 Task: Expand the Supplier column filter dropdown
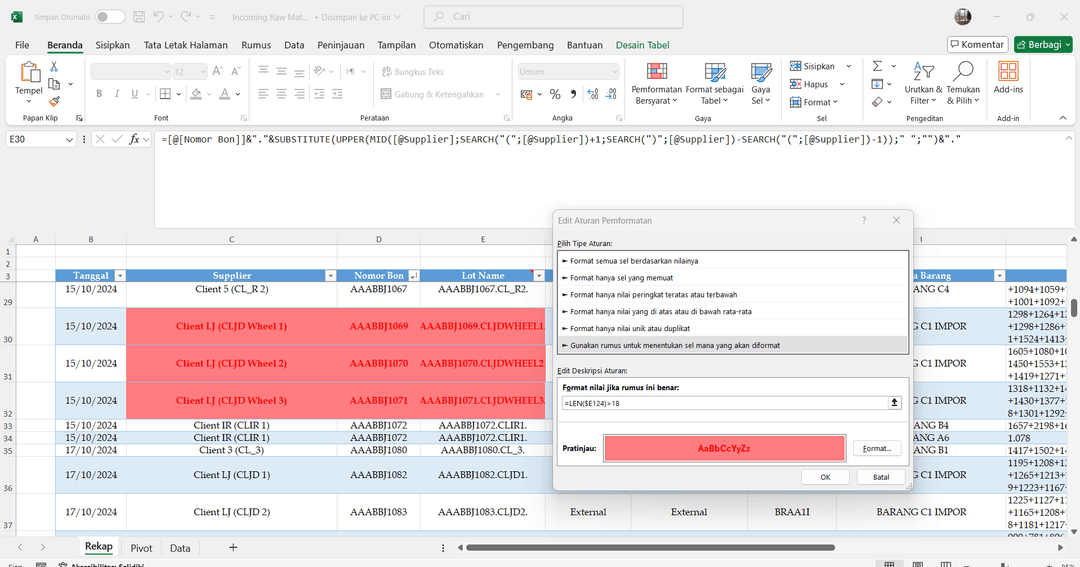pos(331,275)
